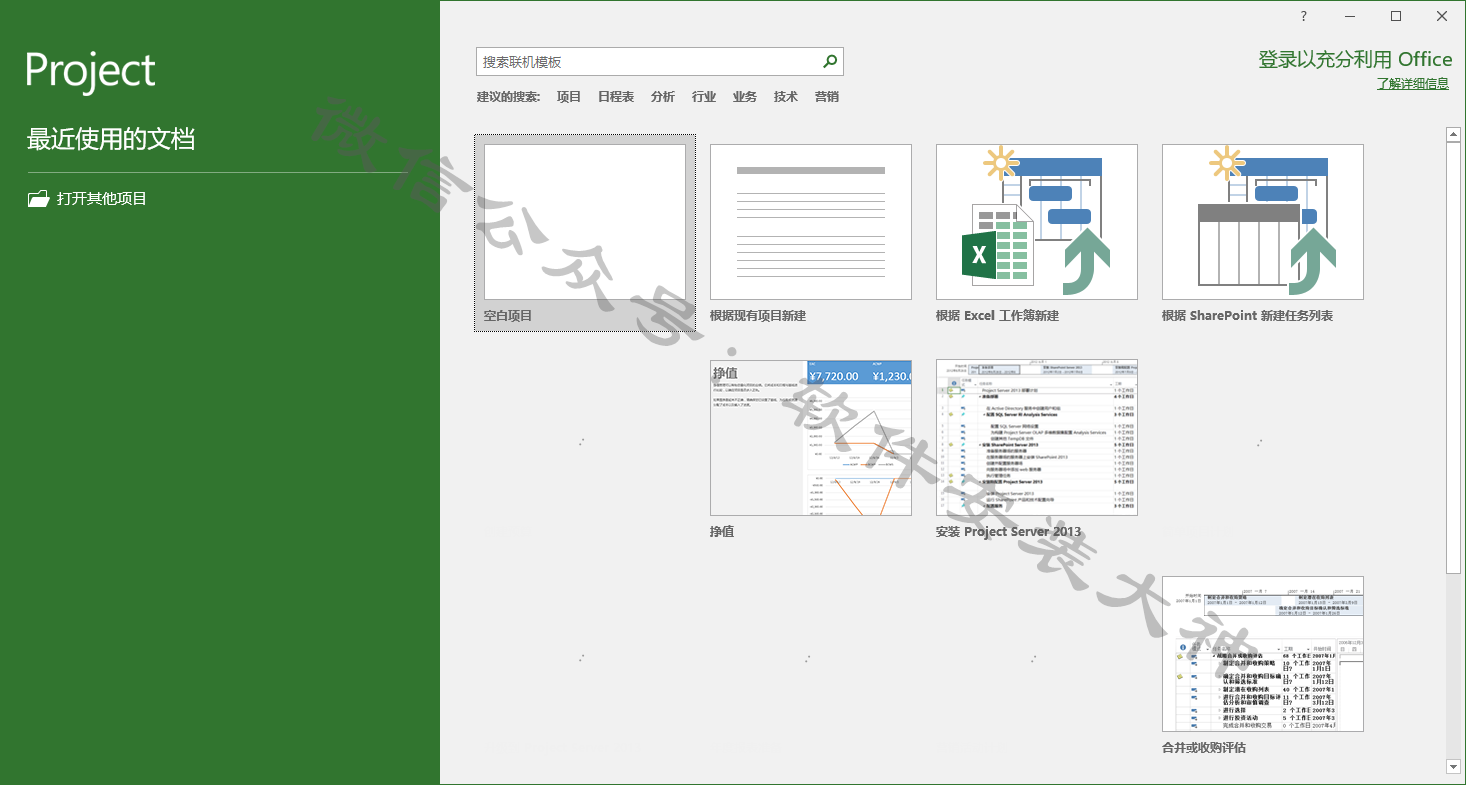The height and width of the screenshot is (785, 1466).
Task: Open the 合并或收购评估 template thumbnail
Action: tap(1263, 654)
